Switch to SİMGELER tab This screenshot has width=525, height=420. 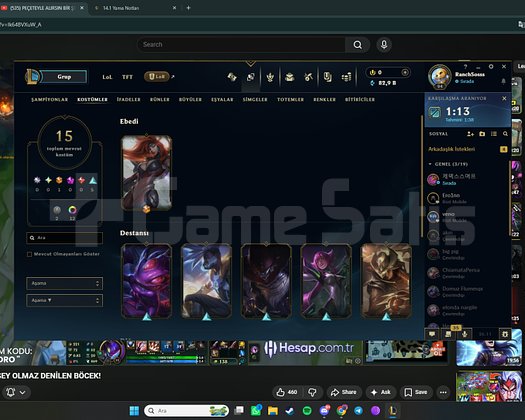[255, 99]
